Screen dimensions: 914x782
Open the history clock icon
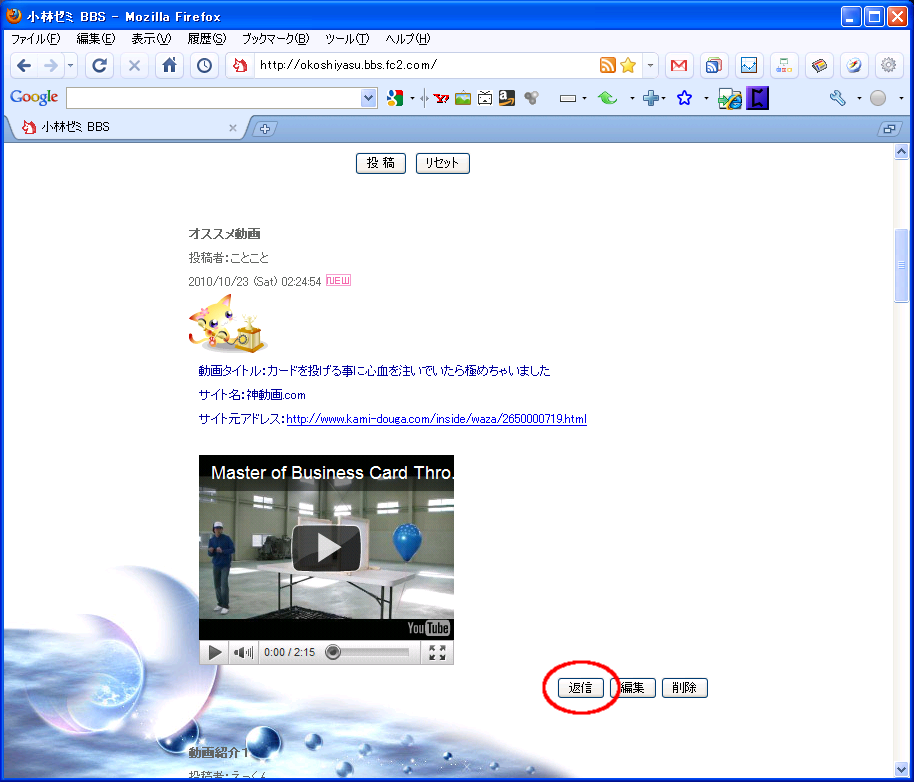(x=204, y=66)
